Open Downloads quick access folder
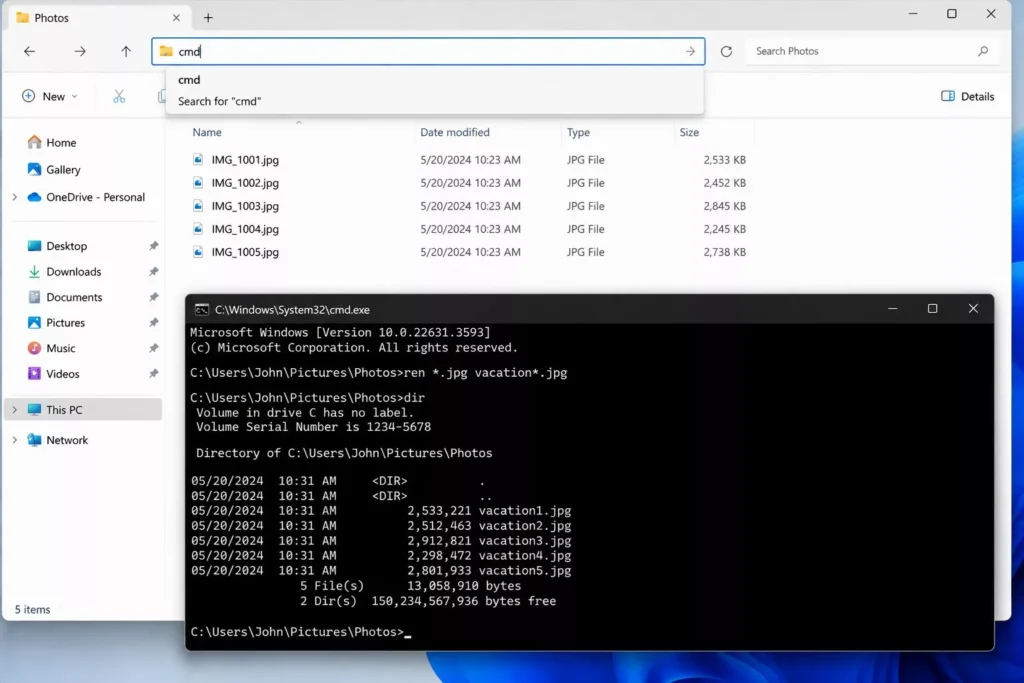The height and width of the screenshot is (683, 1024). coord(65,272)
